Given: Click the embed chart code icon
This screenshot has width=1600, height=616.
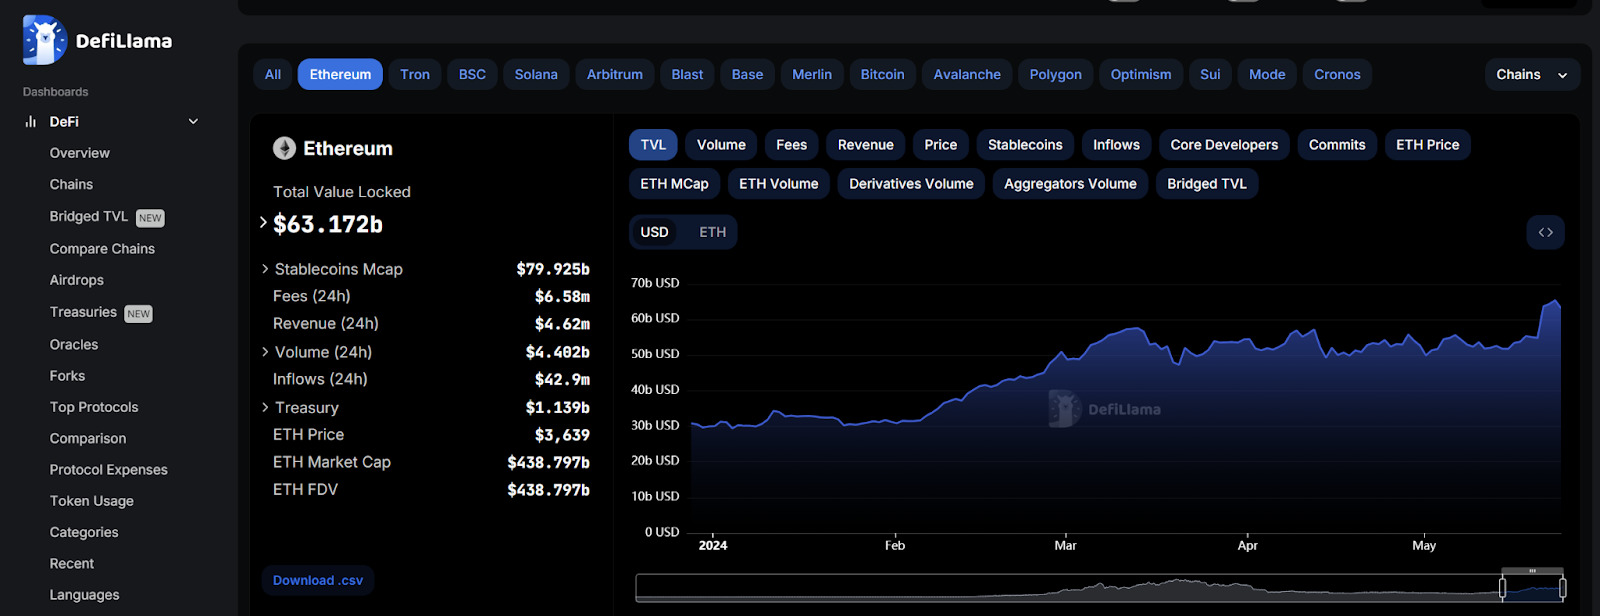Looking at the screenshot, I should click(x=1545, y=232).
